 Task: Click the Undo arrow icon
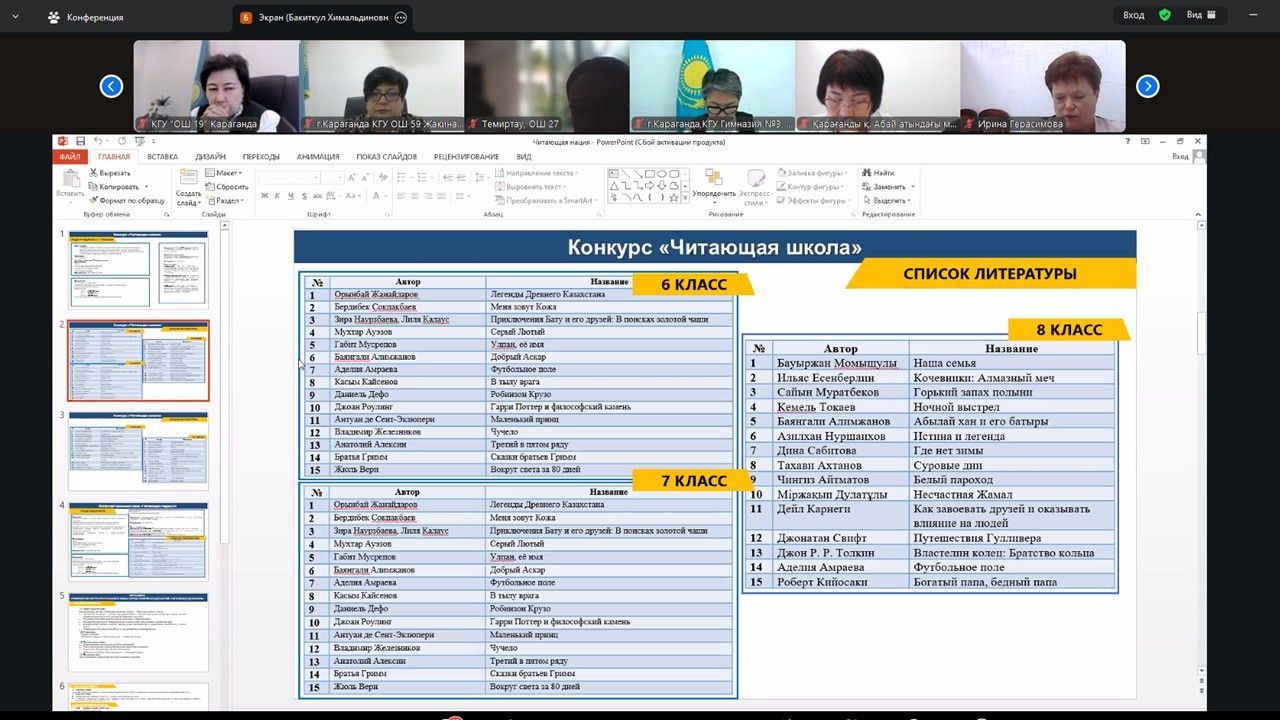click(x=97, y=142)
